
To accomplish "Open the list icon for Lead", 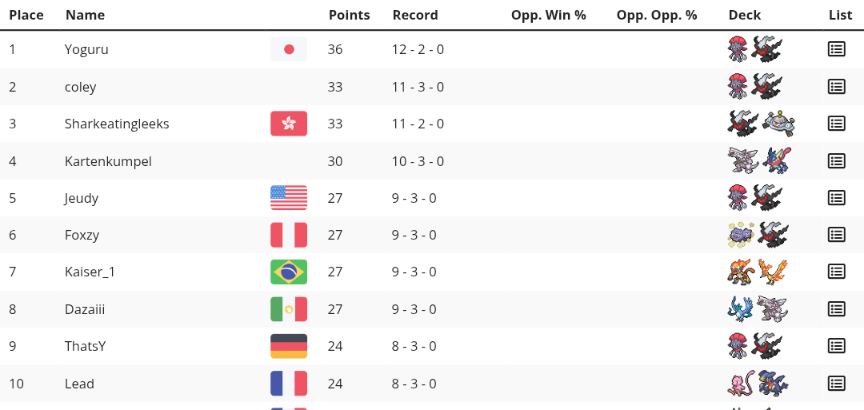I will tap(837, 383).
